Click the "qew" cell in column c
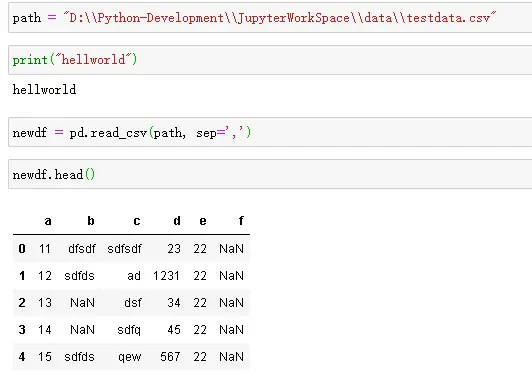Viewport: 532px width, 371px height. [x=130, y=357]
